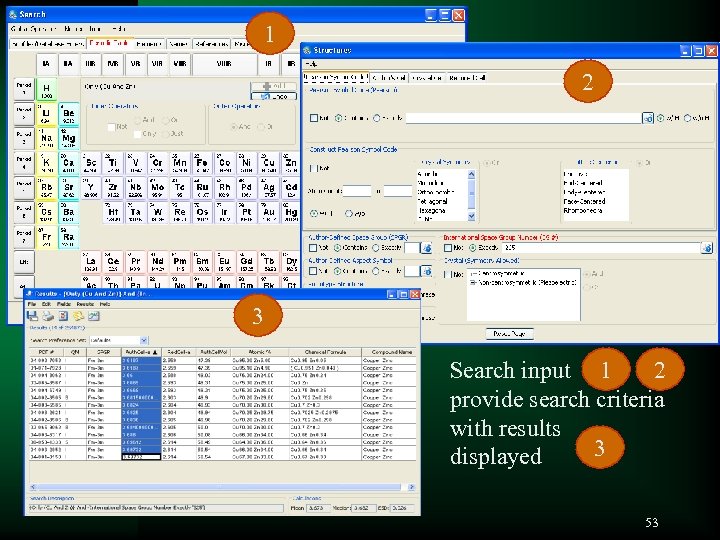Viewport: 720px width, 540px height.
Task: Click the Reset Page button in Structures
Action: [509, 333]
